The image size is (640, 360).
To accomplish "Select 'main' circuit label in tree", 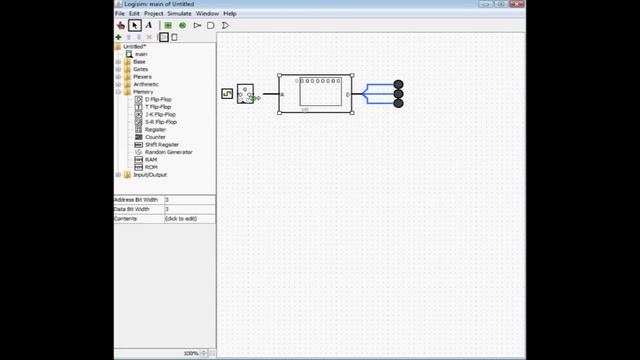I will pyautogui.click(x=141, y=54).
